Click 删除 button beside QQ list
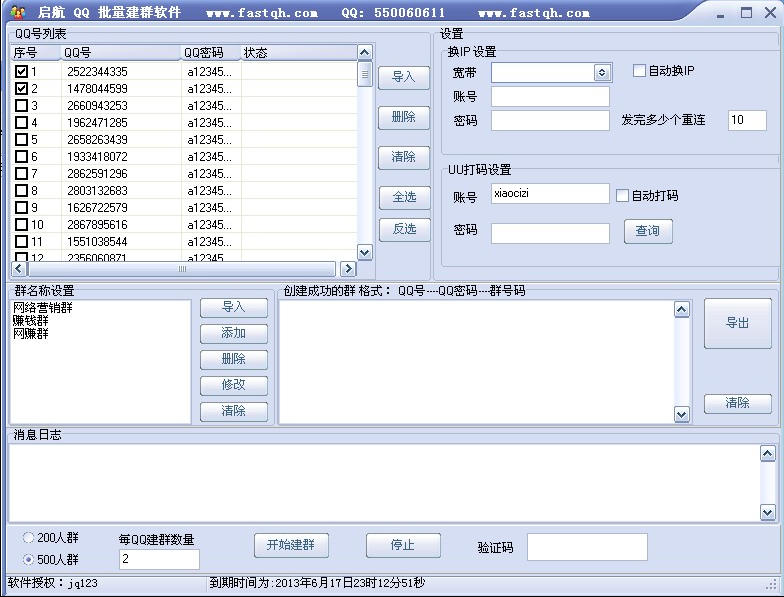 click(x=404, y=117)
